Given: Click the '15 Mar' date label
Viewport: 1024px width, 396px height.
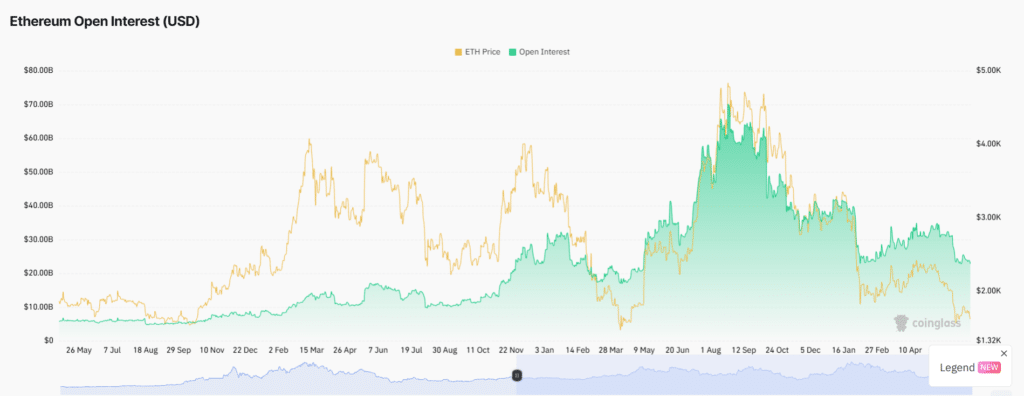Looking at the screenshot, I should click(x=312, y=350).
